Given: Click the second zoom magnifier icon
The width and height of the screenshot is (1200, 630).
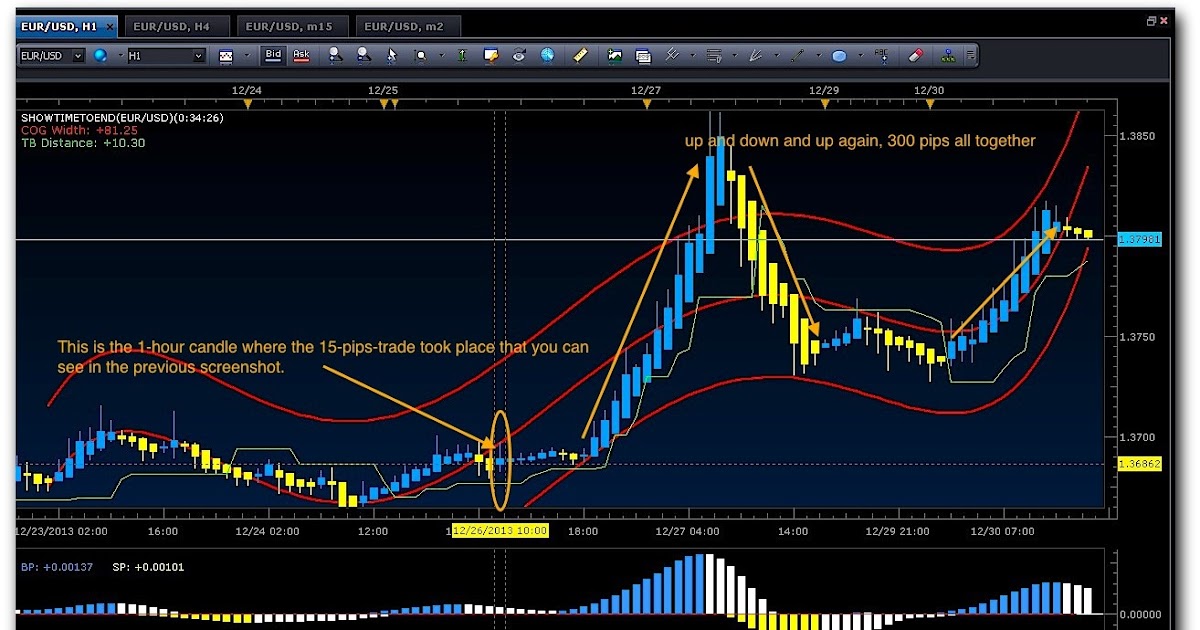Looking at the screenshot, I should 364,56.
